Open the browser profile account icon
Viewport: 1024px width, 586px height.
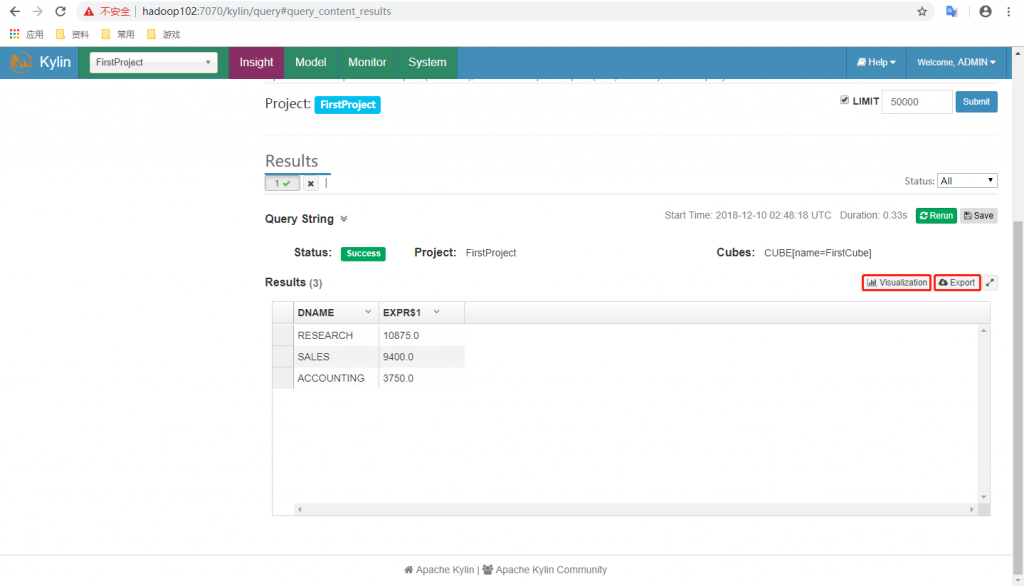coord(985,11)
